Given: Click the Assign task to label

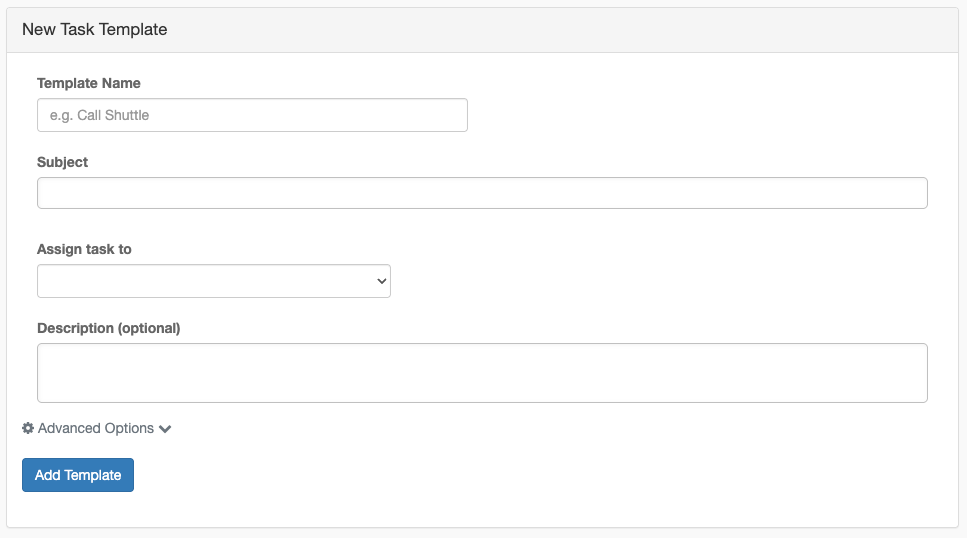Looking at the screenshot, I should tap(84, 249).
